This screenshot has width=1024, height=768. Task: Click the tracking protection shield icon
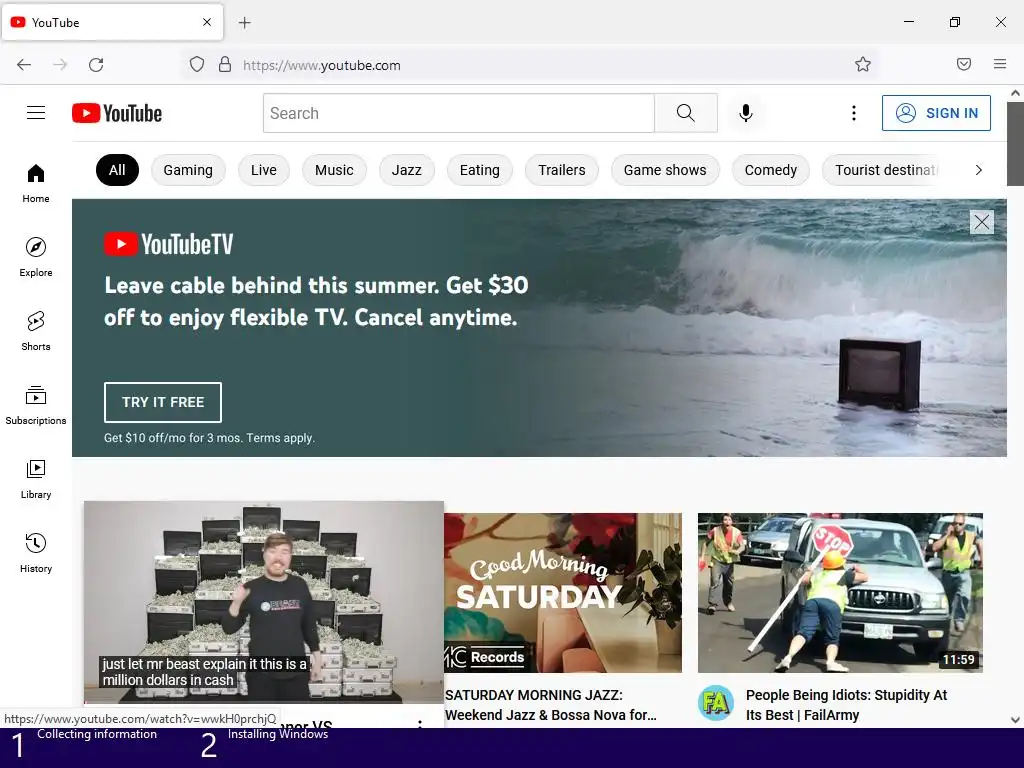(197, 64)
